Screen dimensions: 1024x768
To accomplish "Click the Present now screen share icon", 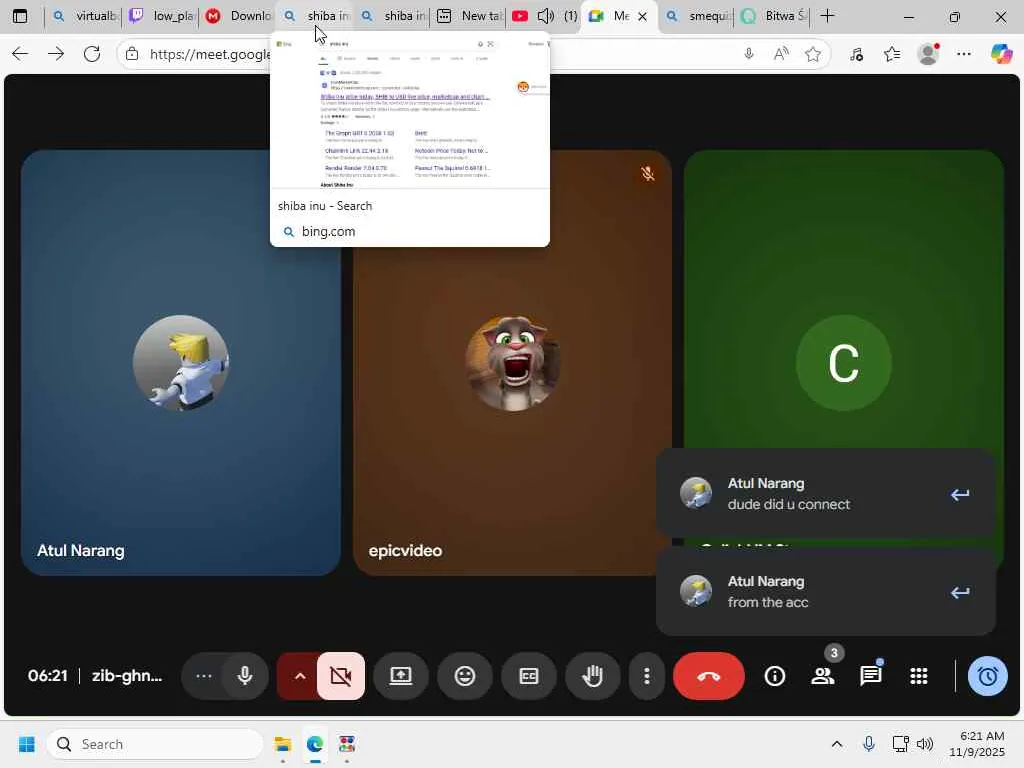I will [400, 676].
